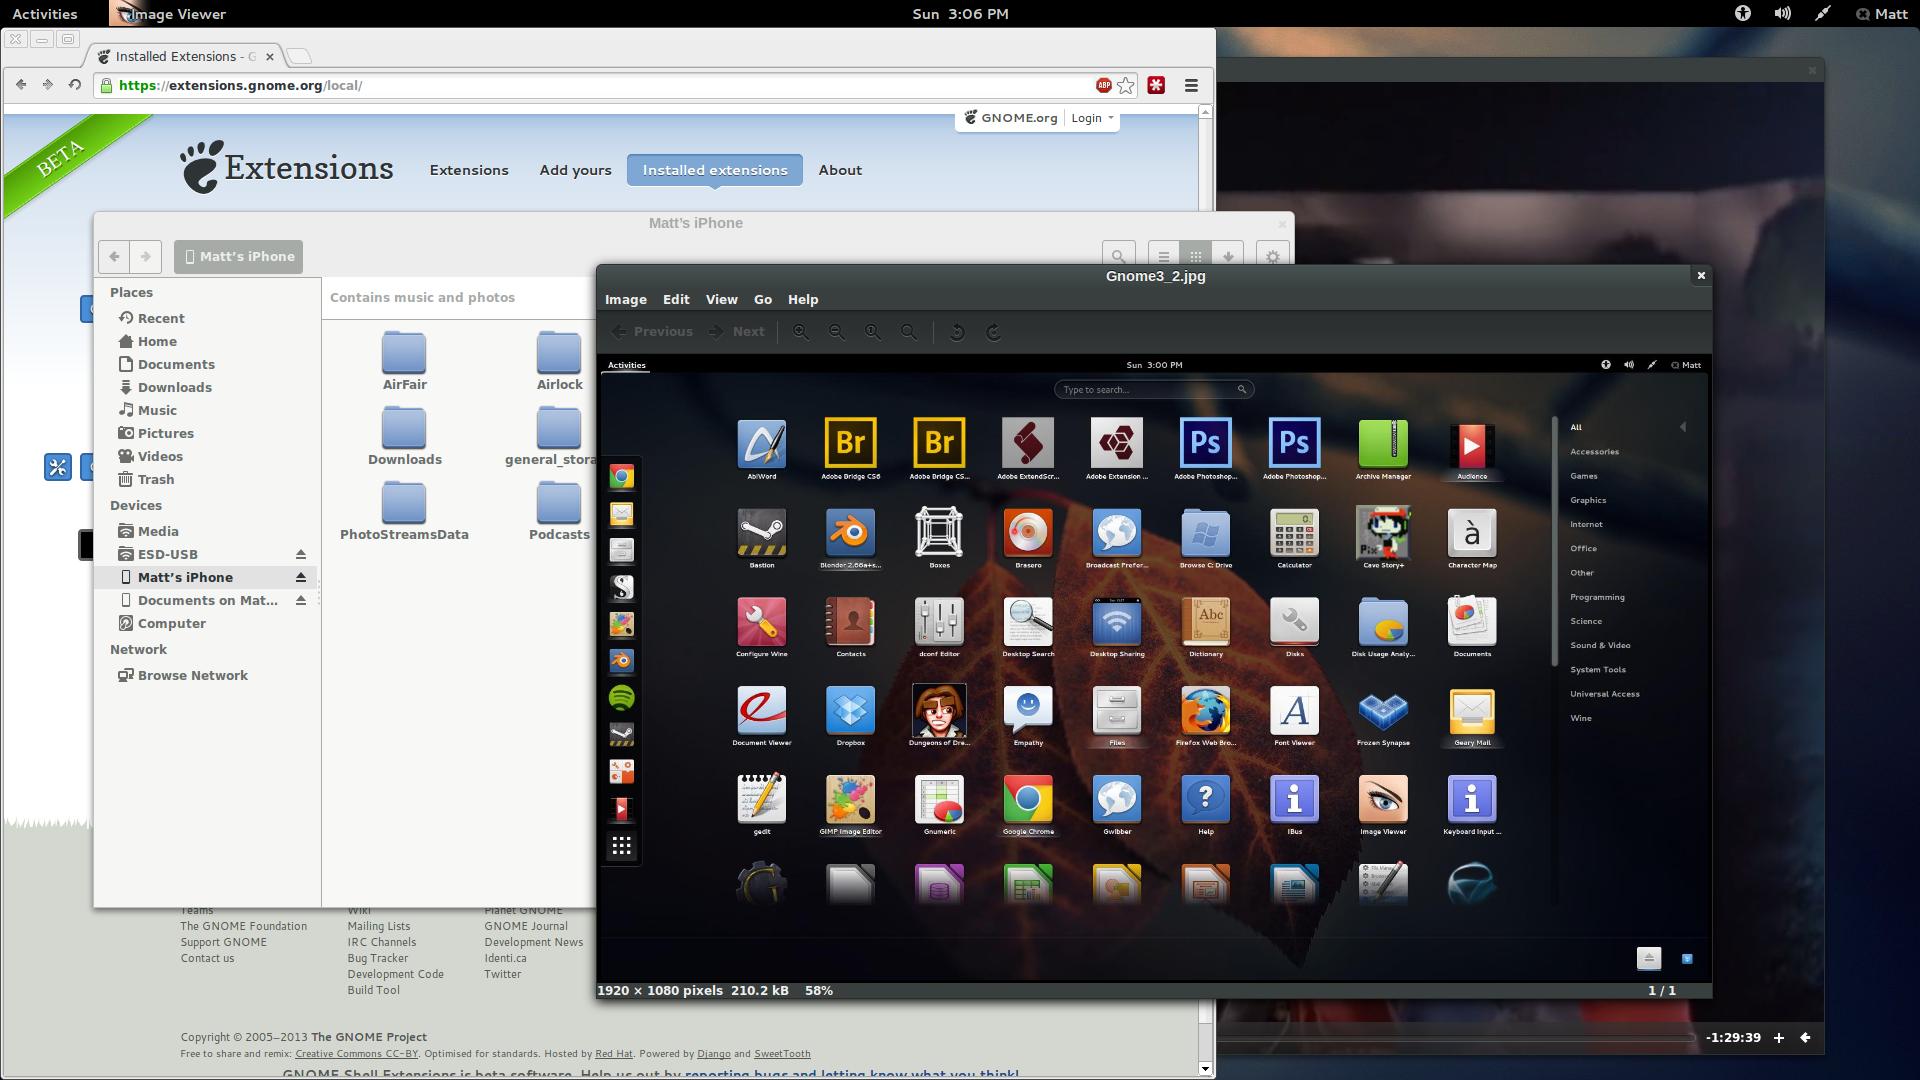Screen dimensions: 1920x1080
Task: Open the View menu in Image Viewer
Action: pyautogui.click(x=721, y=299)
